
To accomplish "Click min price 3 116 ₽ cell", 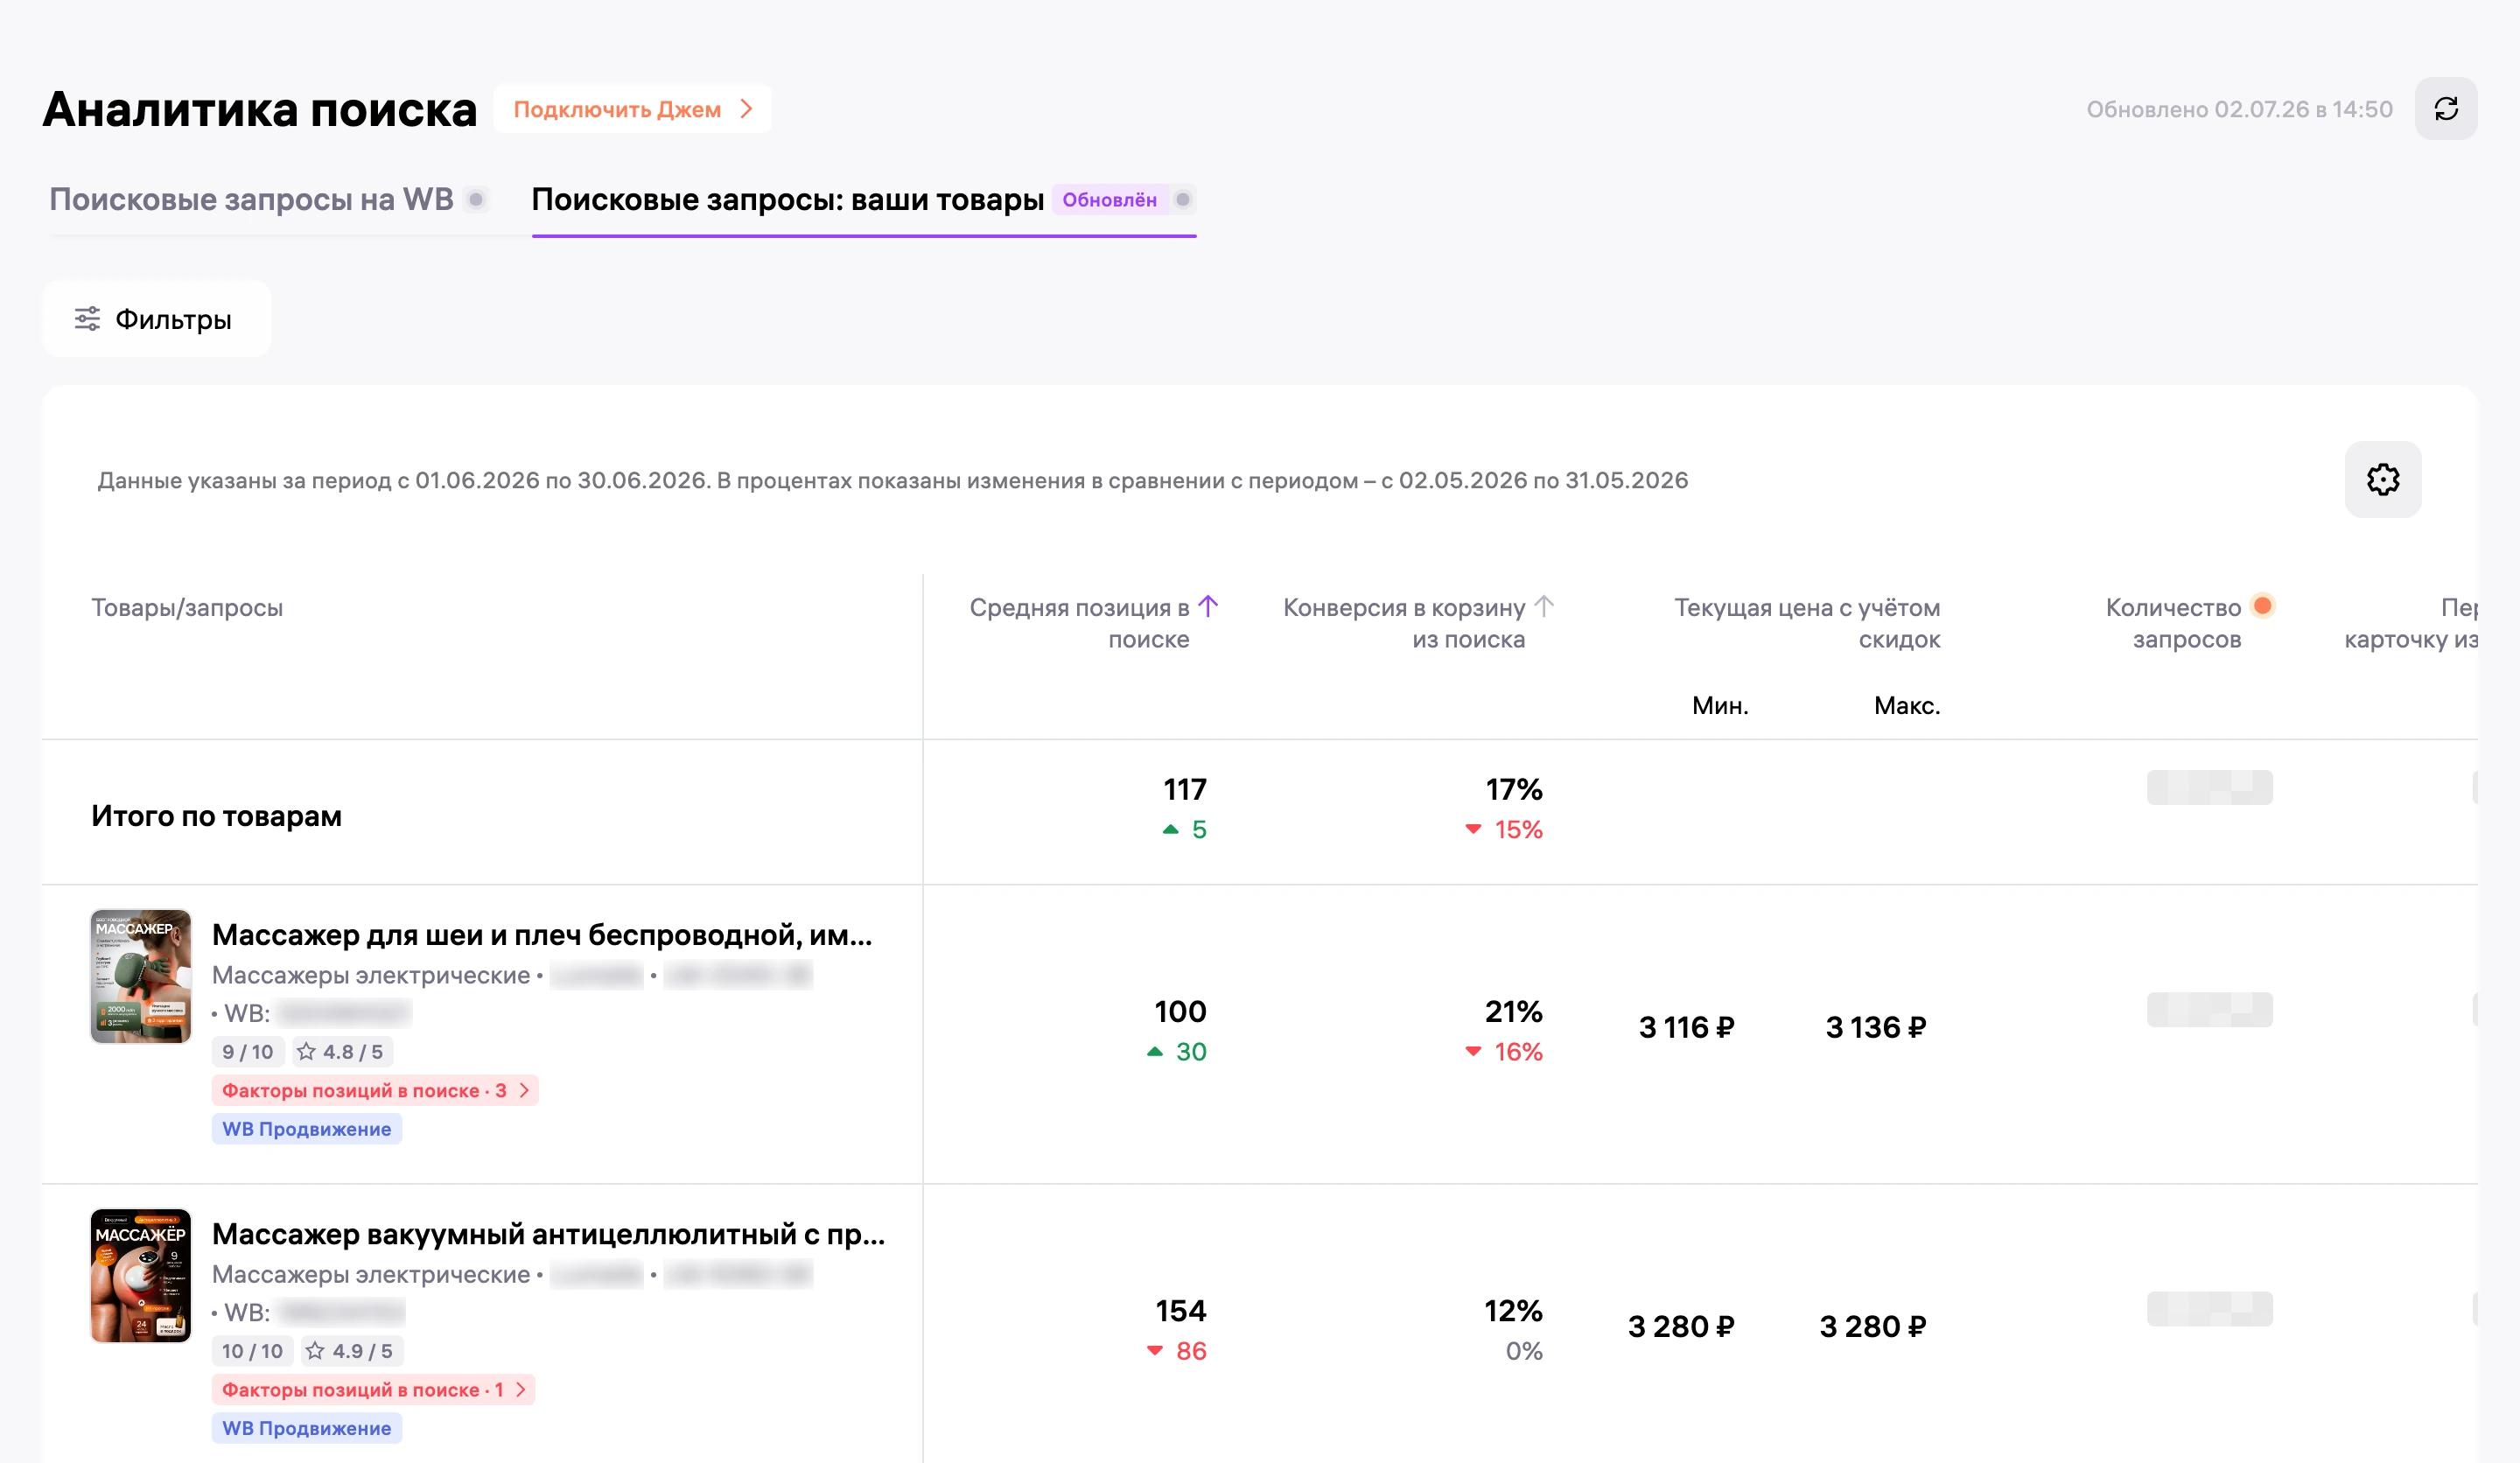I will 1686,1027.
